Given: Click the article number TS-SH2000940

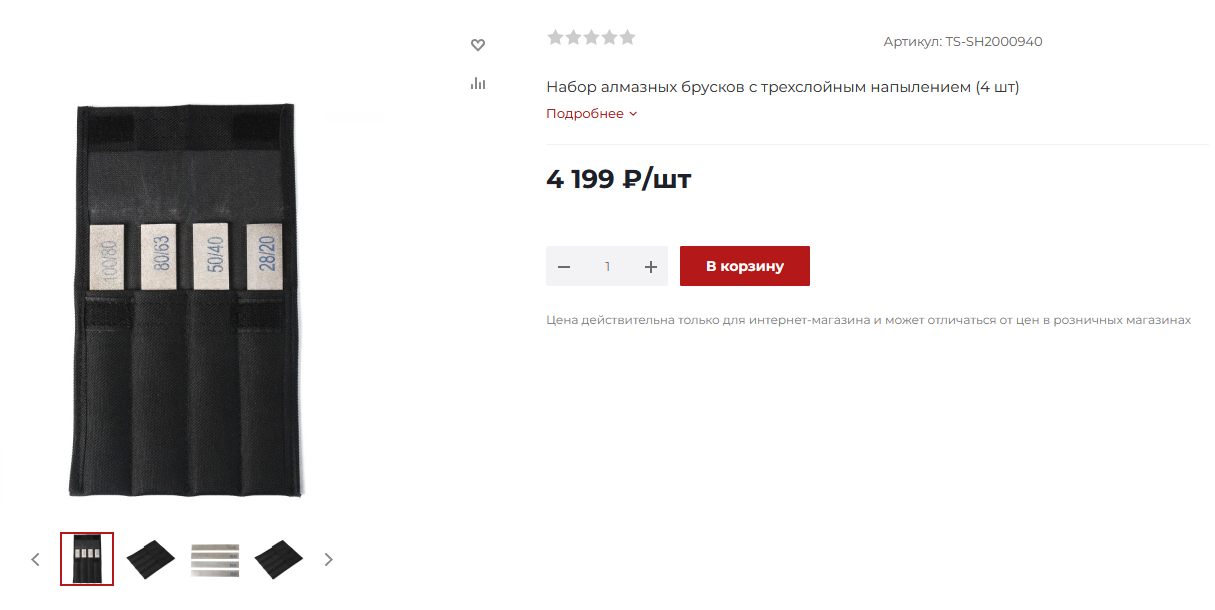Looking at the screenshot, I should click(994, 42).
